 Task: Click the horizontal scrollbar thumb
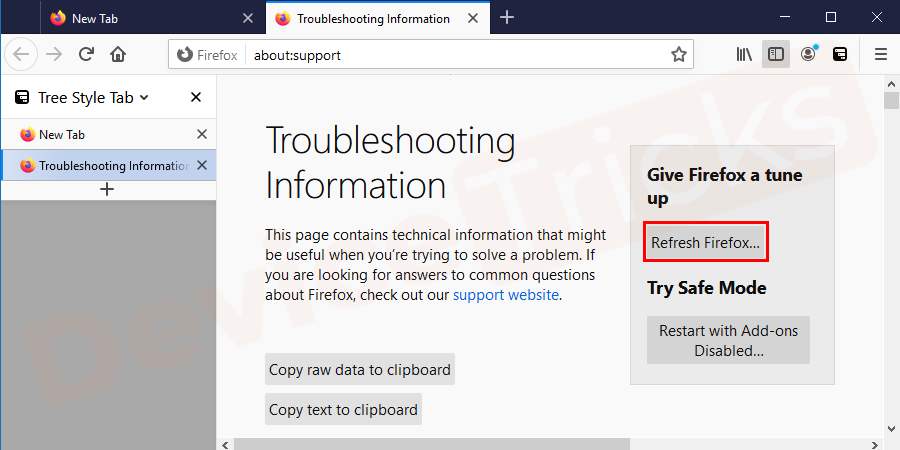click(432, 445)
